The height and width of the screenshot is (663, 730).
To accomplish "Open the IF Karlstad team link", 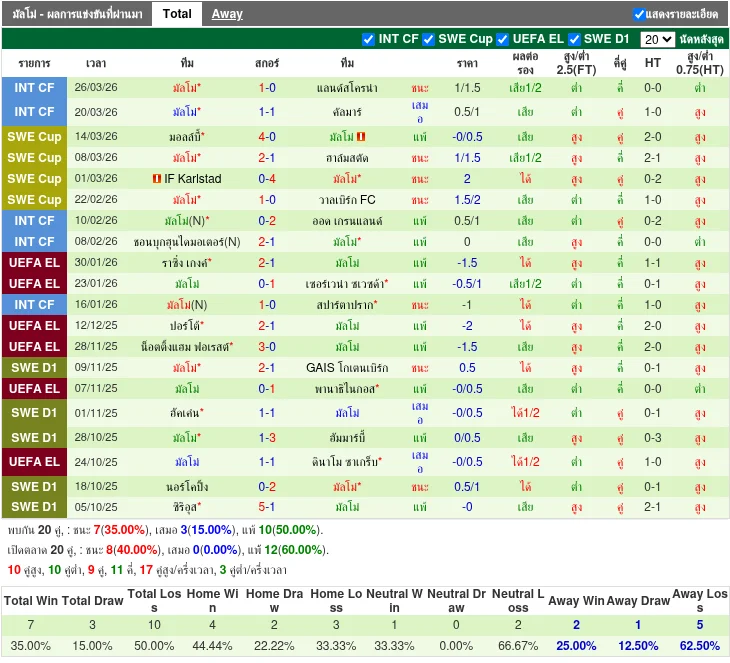I will click(192, 179).
